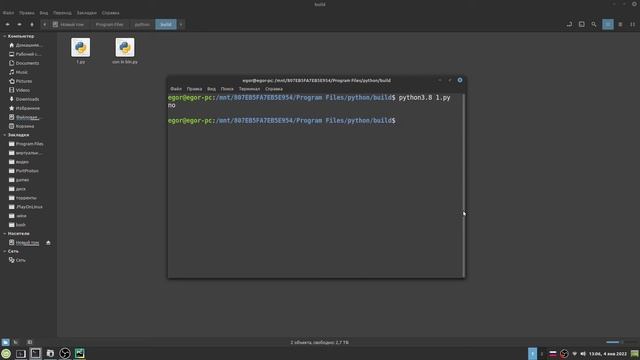Collapse the Сеть sidebar section

pos(4,251)
